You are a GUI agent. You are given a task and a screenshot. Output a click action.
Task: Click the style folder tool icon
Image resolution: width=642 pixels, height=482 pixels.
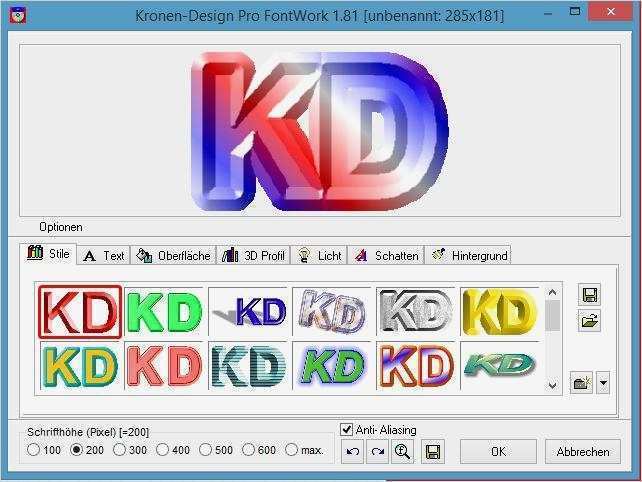[x=581, y=383]
